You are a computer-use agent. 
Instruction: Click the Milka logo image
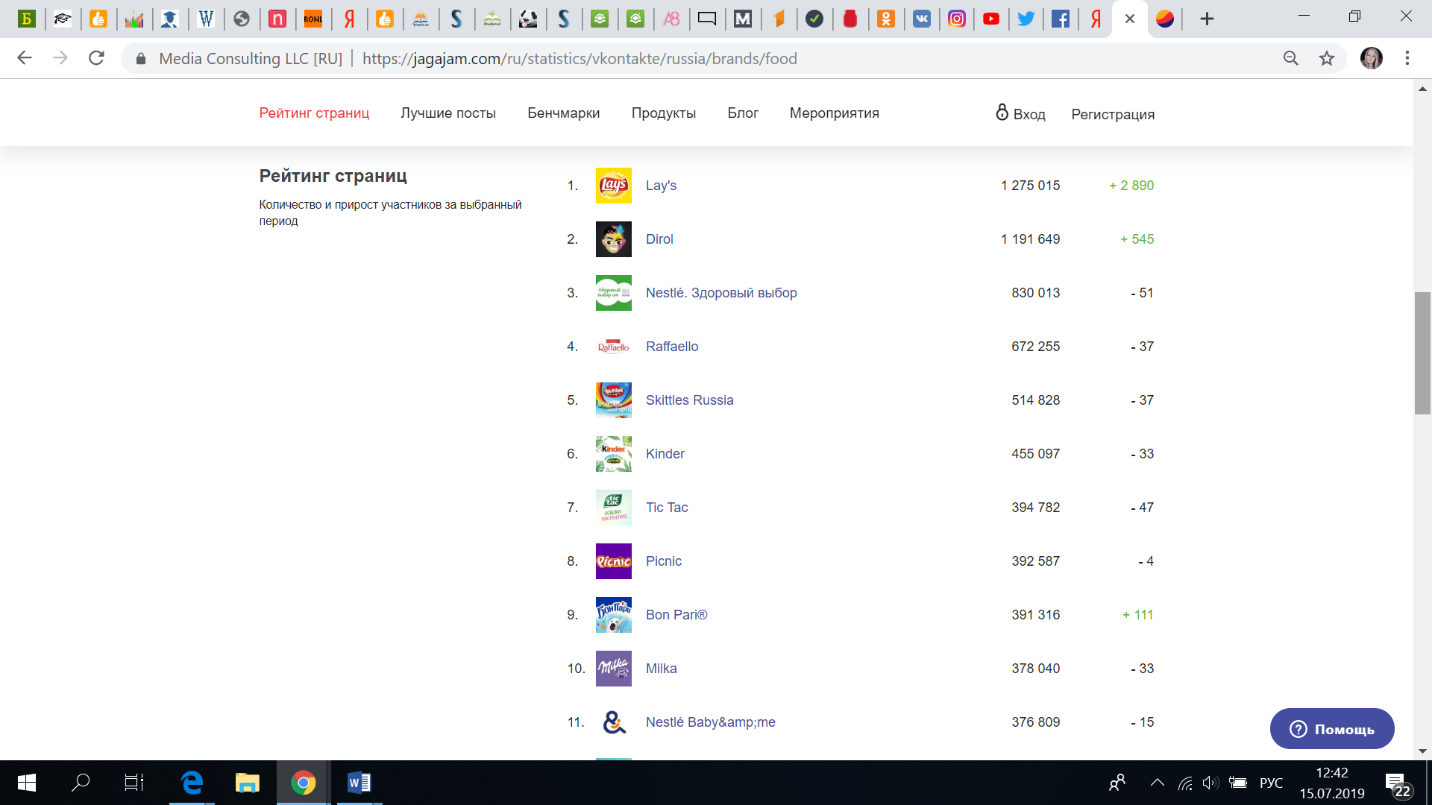click(x=613, y=669)
